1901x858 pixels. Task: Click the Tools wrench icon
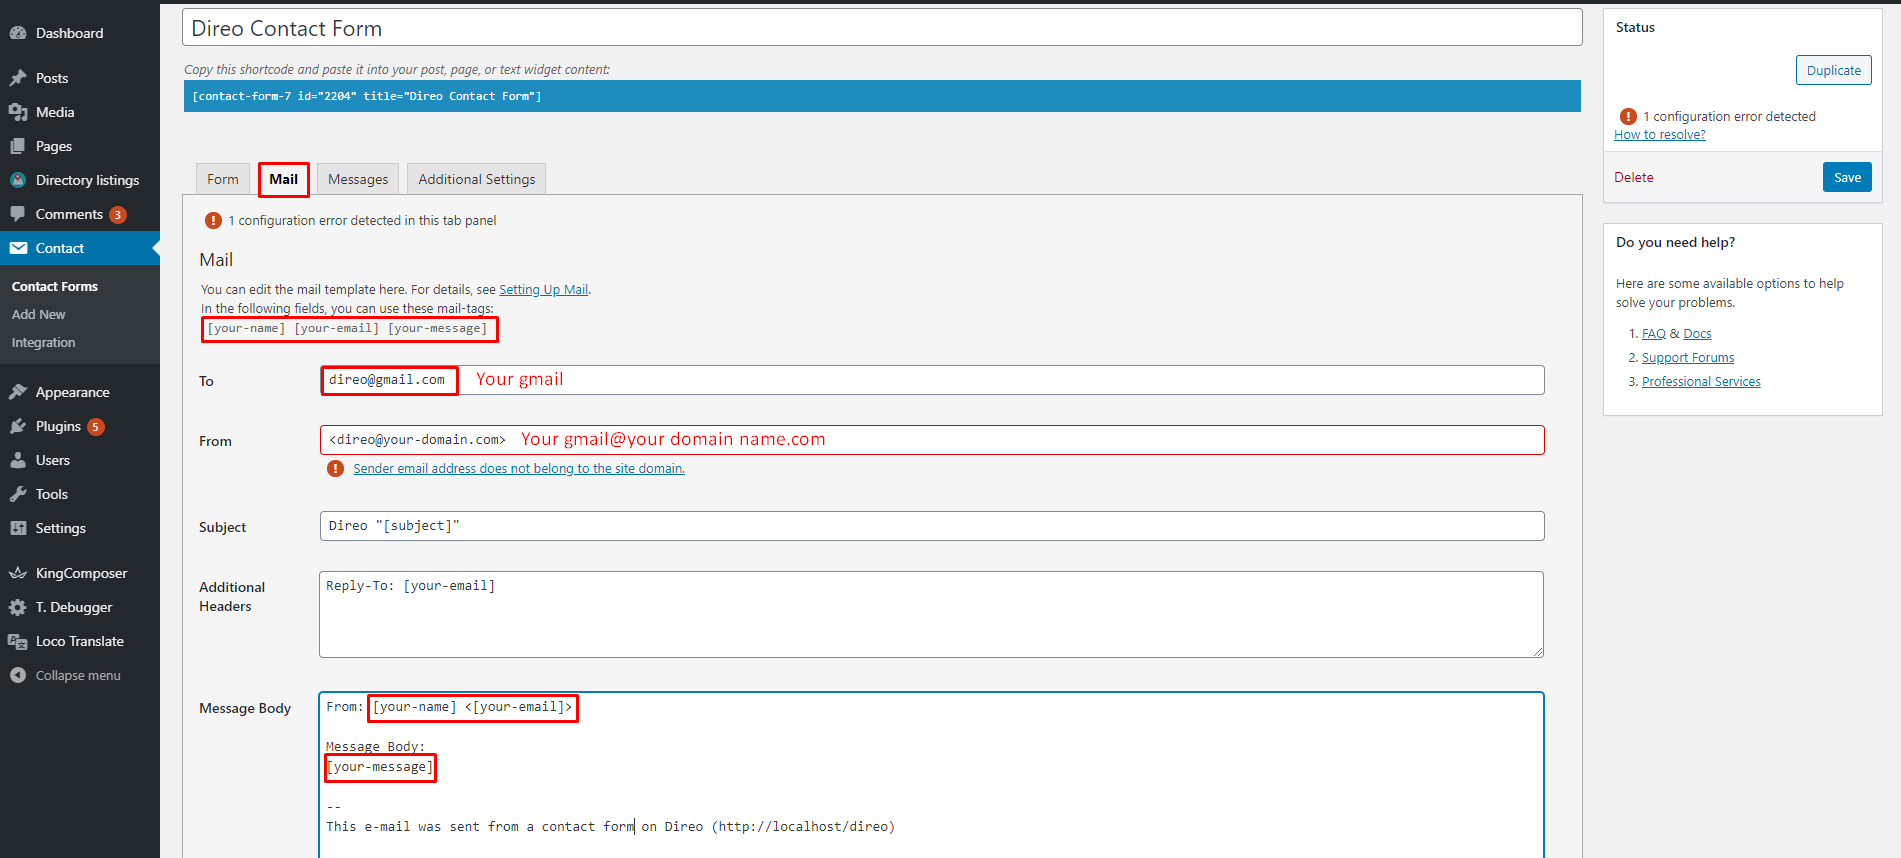18,494
